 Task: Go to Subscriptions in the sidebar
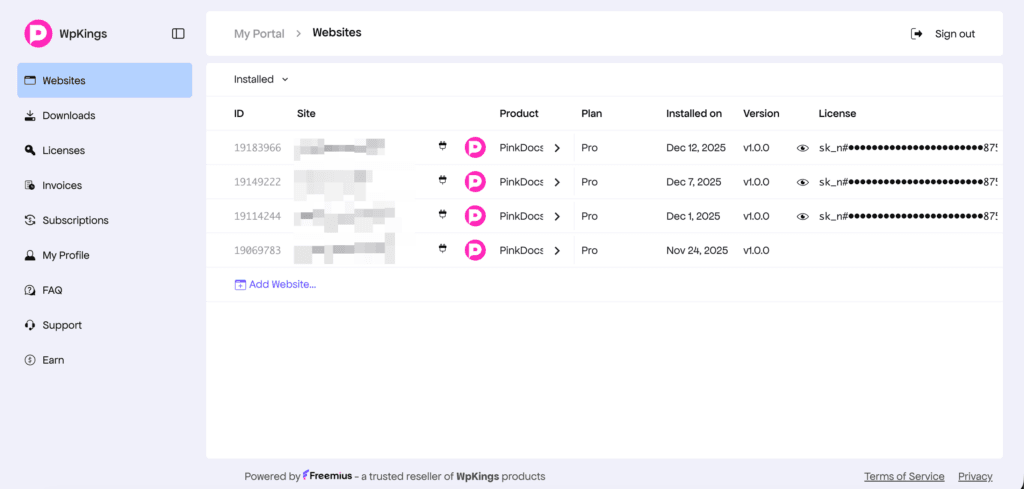tap(75, 220)
